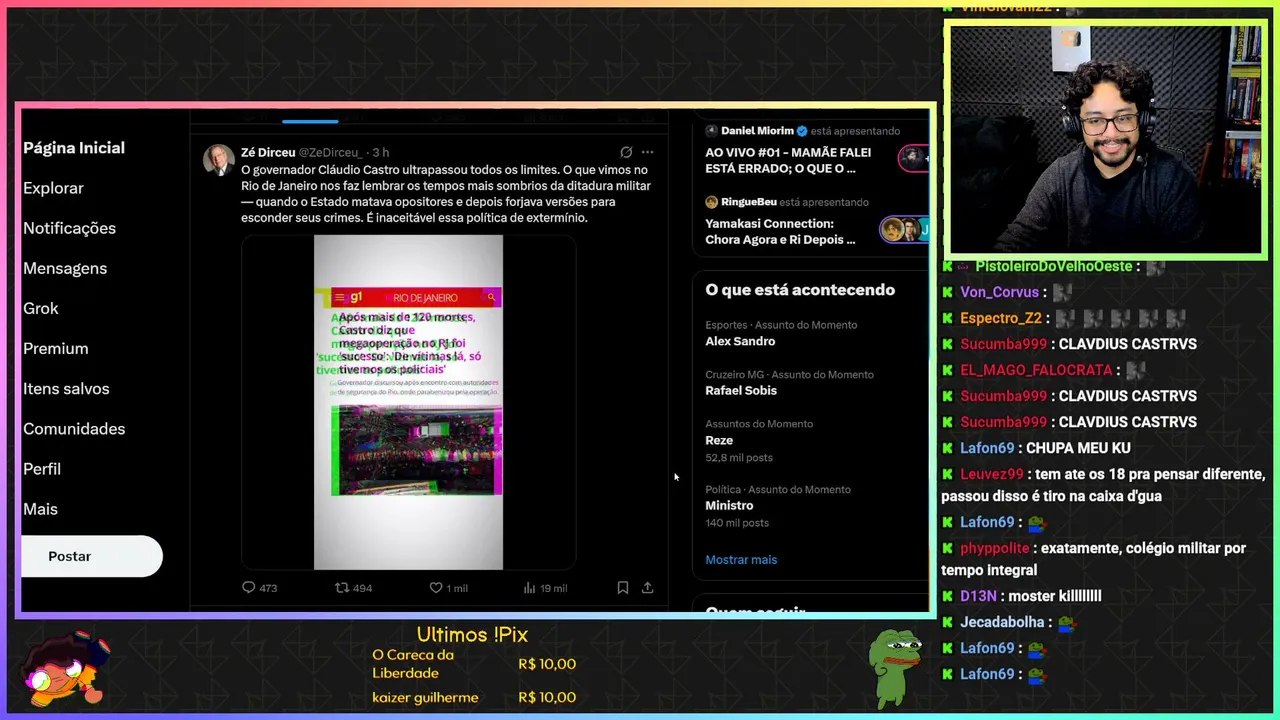The width and height of the screenshot is (1280, 720).
Task: Open Comunidades in the sidebar
Action: point(74,428)
